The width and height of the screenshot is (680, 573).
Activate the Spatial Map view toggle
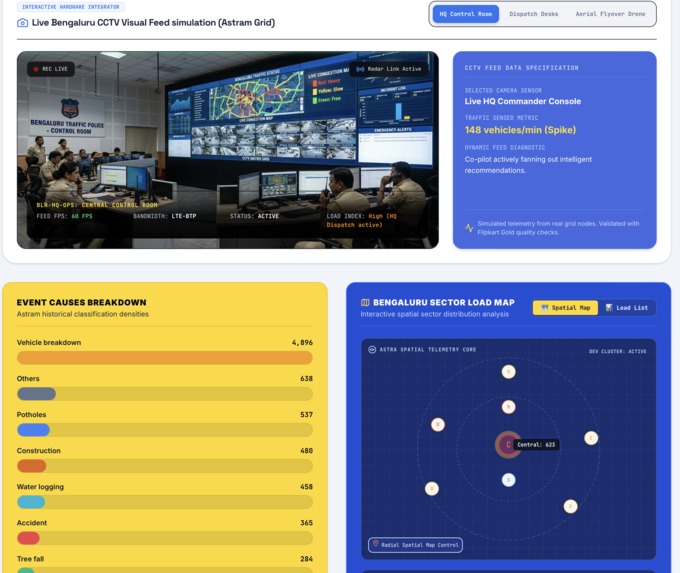pos(565,308)
